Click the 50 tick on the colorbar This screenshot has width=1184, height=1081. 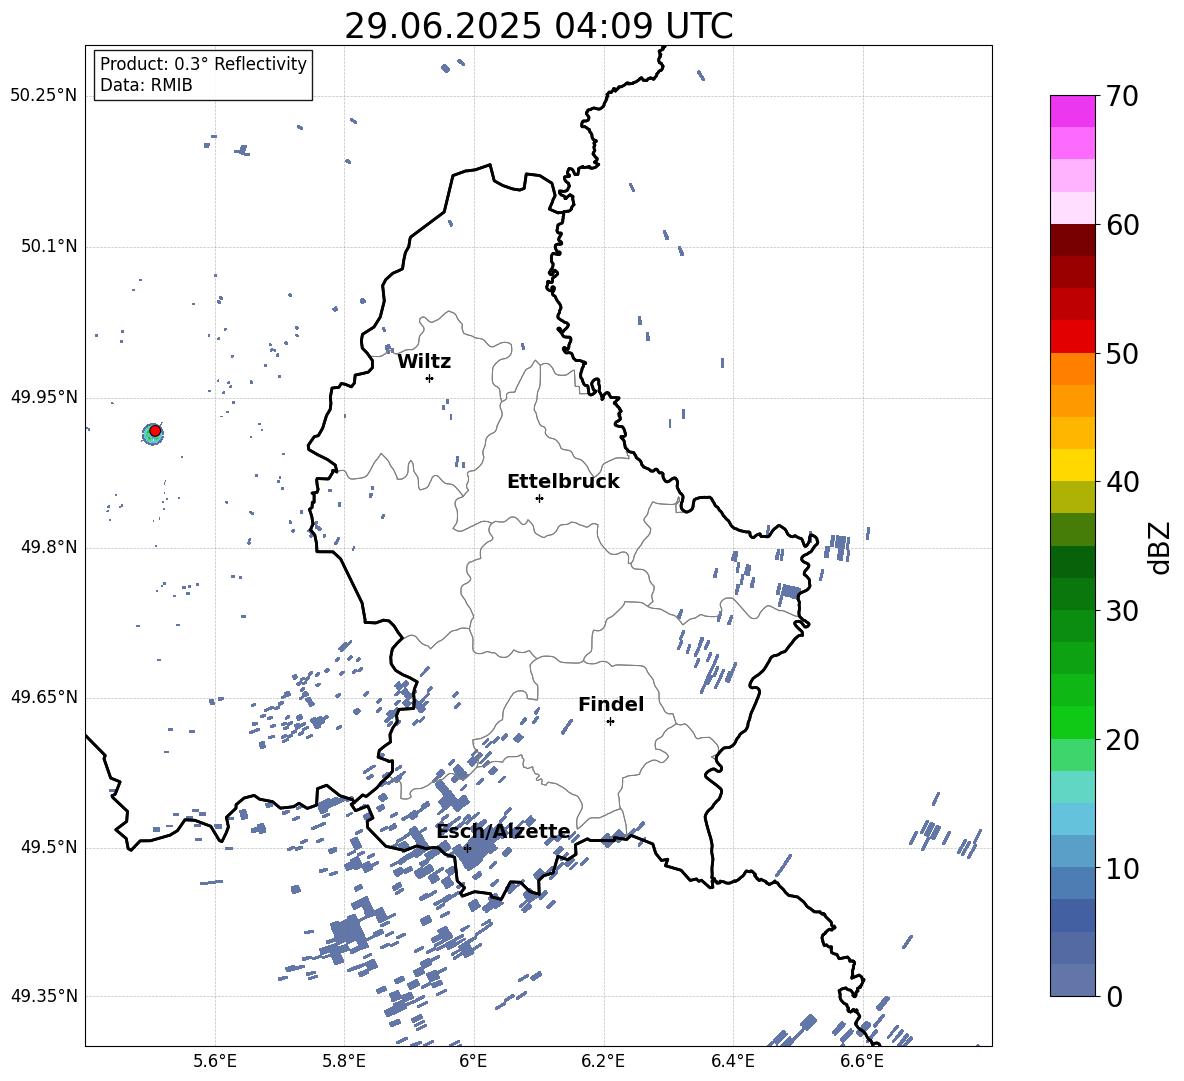(1123, 353)
